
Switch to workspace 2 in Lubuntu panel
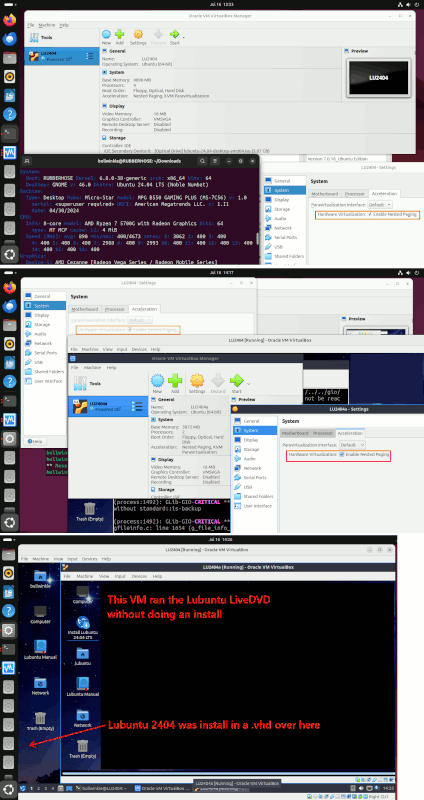39,788
